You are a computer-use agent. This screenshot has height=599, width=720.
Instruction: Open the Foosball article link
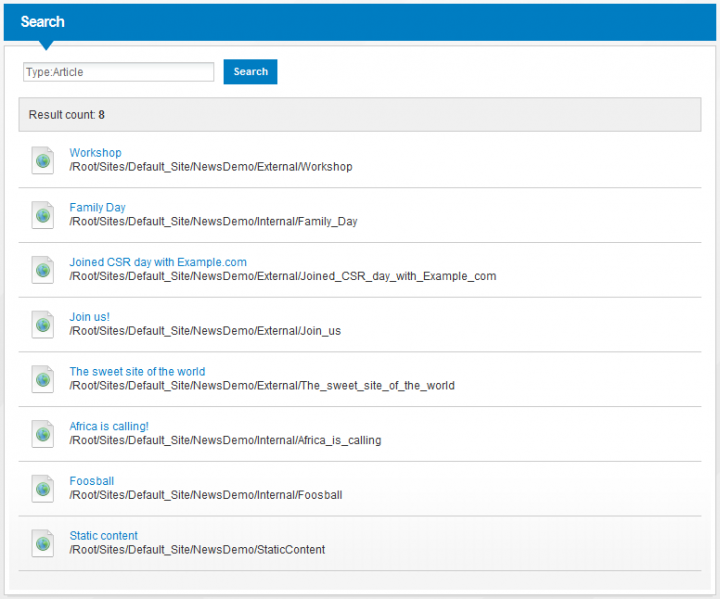pyautogui.click(x=92, y=481)
